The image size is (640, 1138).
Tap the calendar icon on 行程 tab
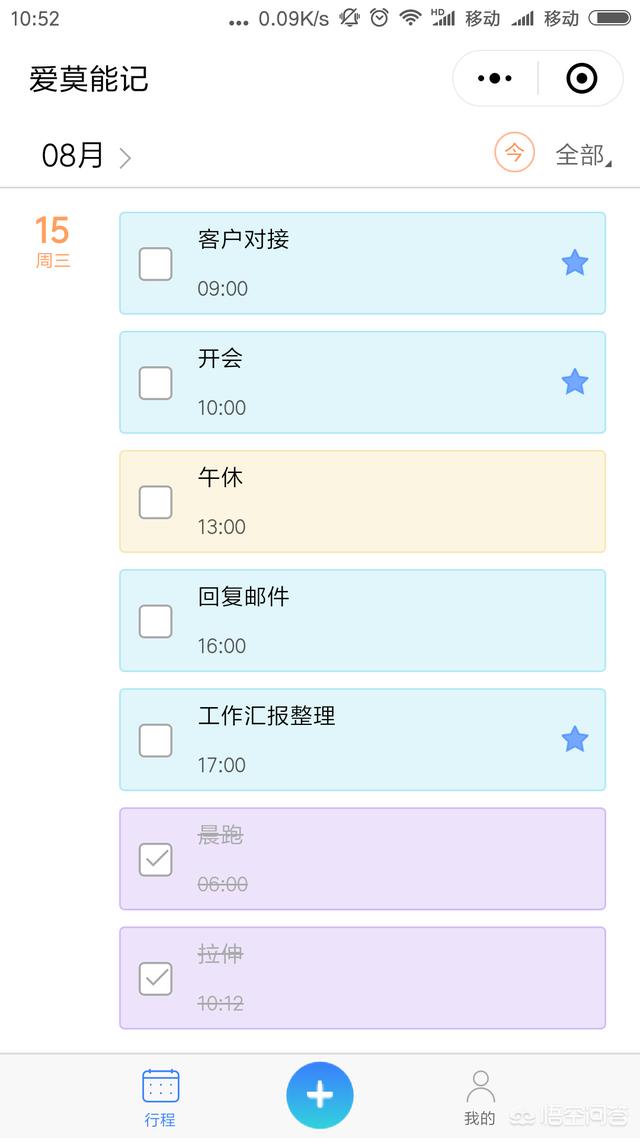point(159,1084)
